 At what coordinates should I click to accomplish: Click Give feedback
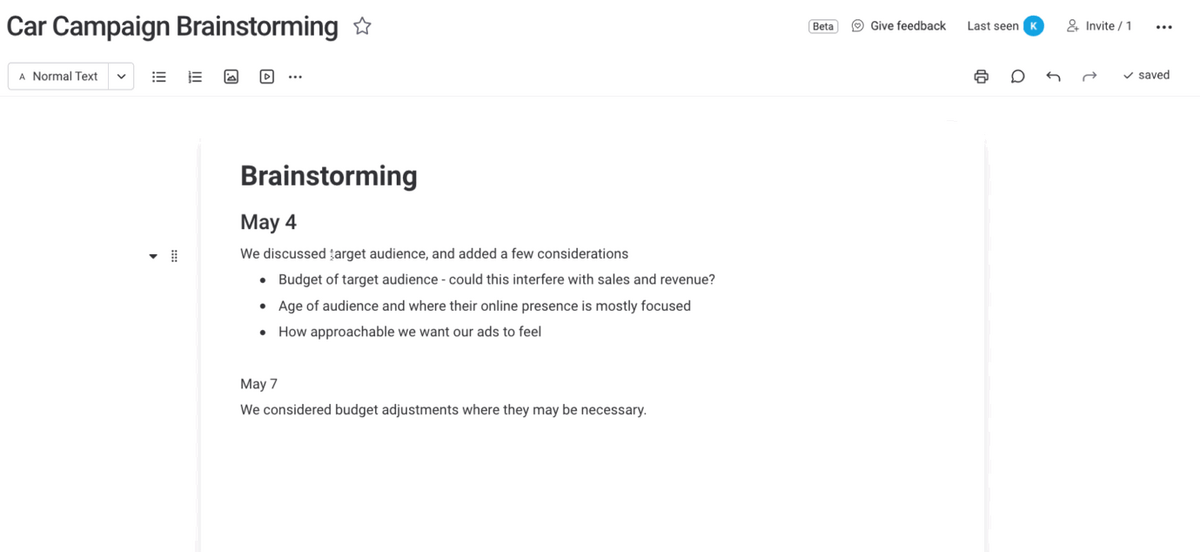[x=898, y=26]
